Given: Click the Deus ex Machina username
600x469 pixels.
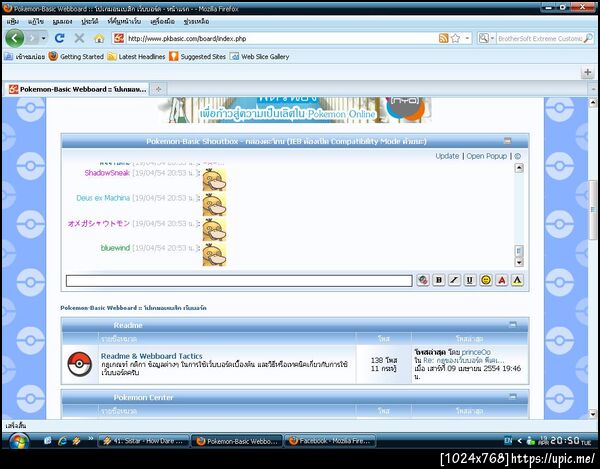Looking at the screenshot, I should pyautogui.click(x=103, y=198).
